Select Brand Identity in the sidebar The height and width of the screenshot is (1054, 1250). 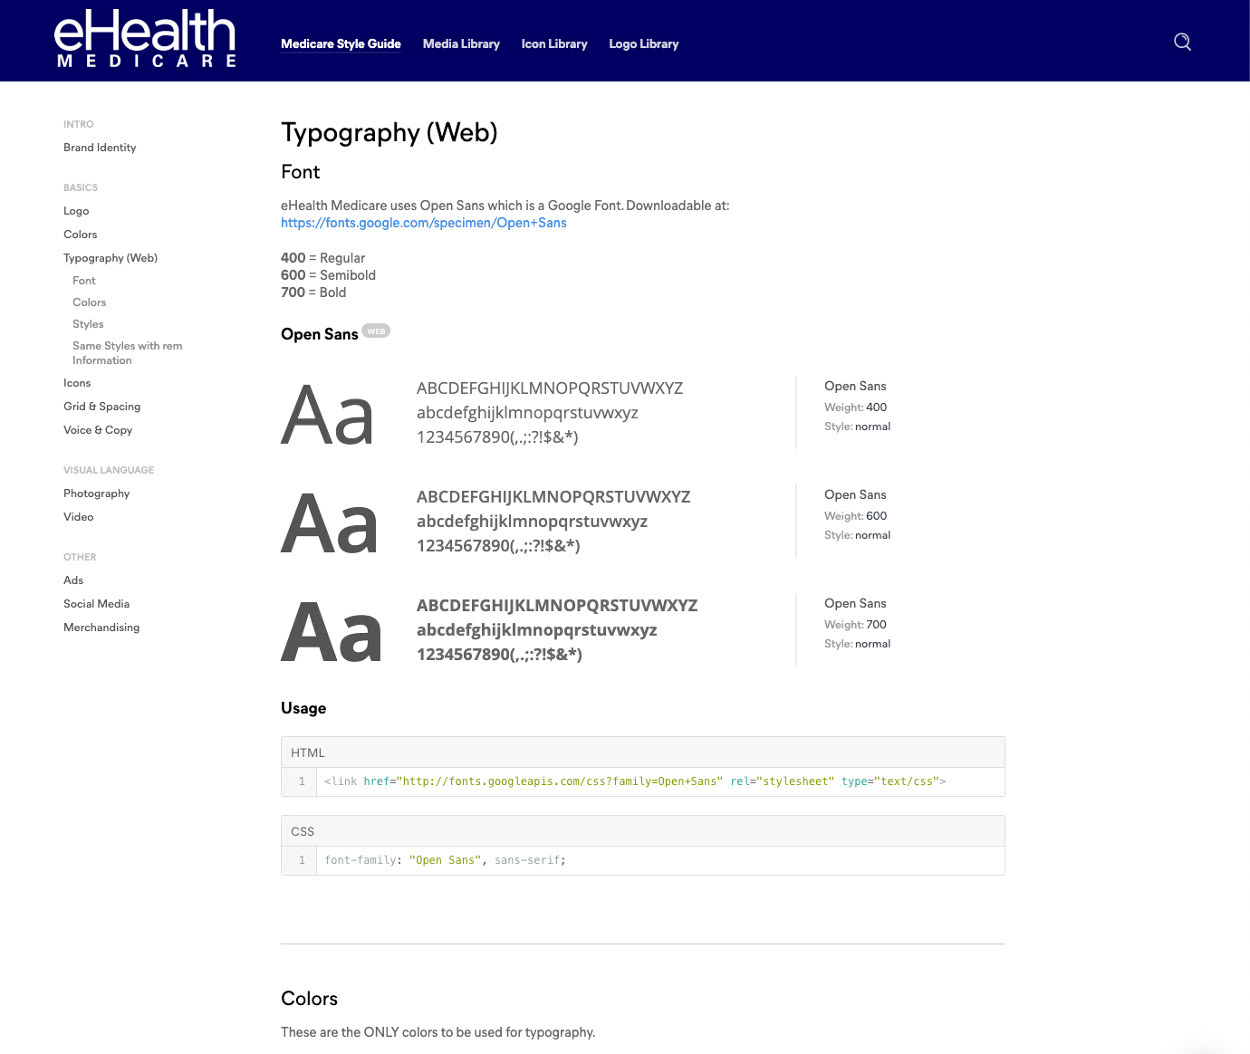[x=100, y=147]
